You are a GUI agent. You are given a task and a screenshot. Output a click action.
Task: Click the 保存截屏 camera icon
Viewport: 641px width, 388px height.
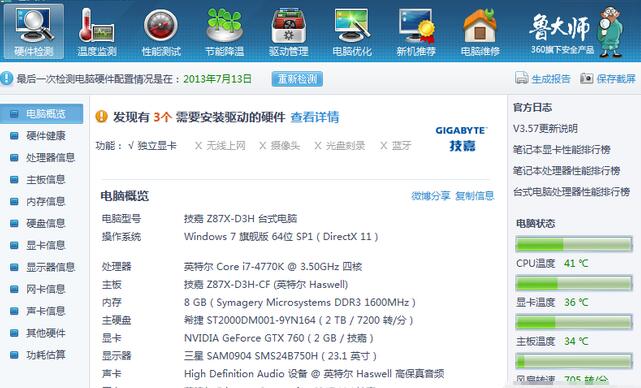tap(587, 78)
